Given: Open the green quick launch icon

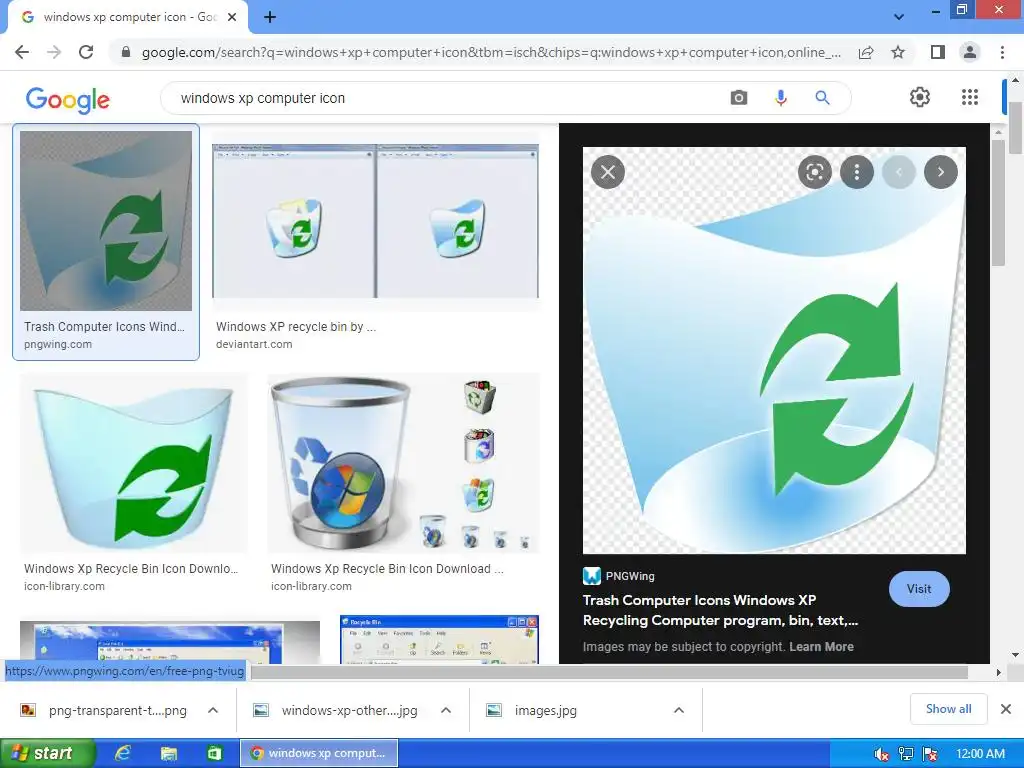Looking at the screenshot, I should click(x=214, y=754).
